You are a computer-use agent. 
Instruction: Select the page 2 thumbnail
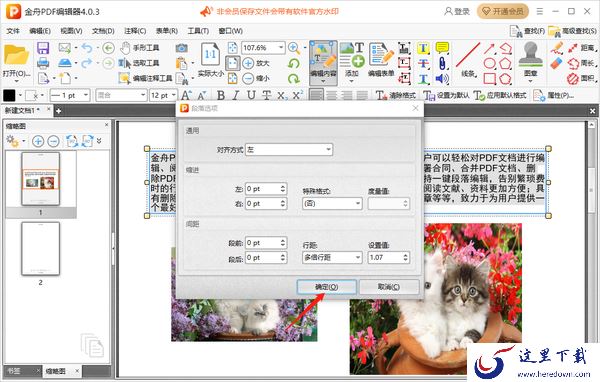point(41,248)
